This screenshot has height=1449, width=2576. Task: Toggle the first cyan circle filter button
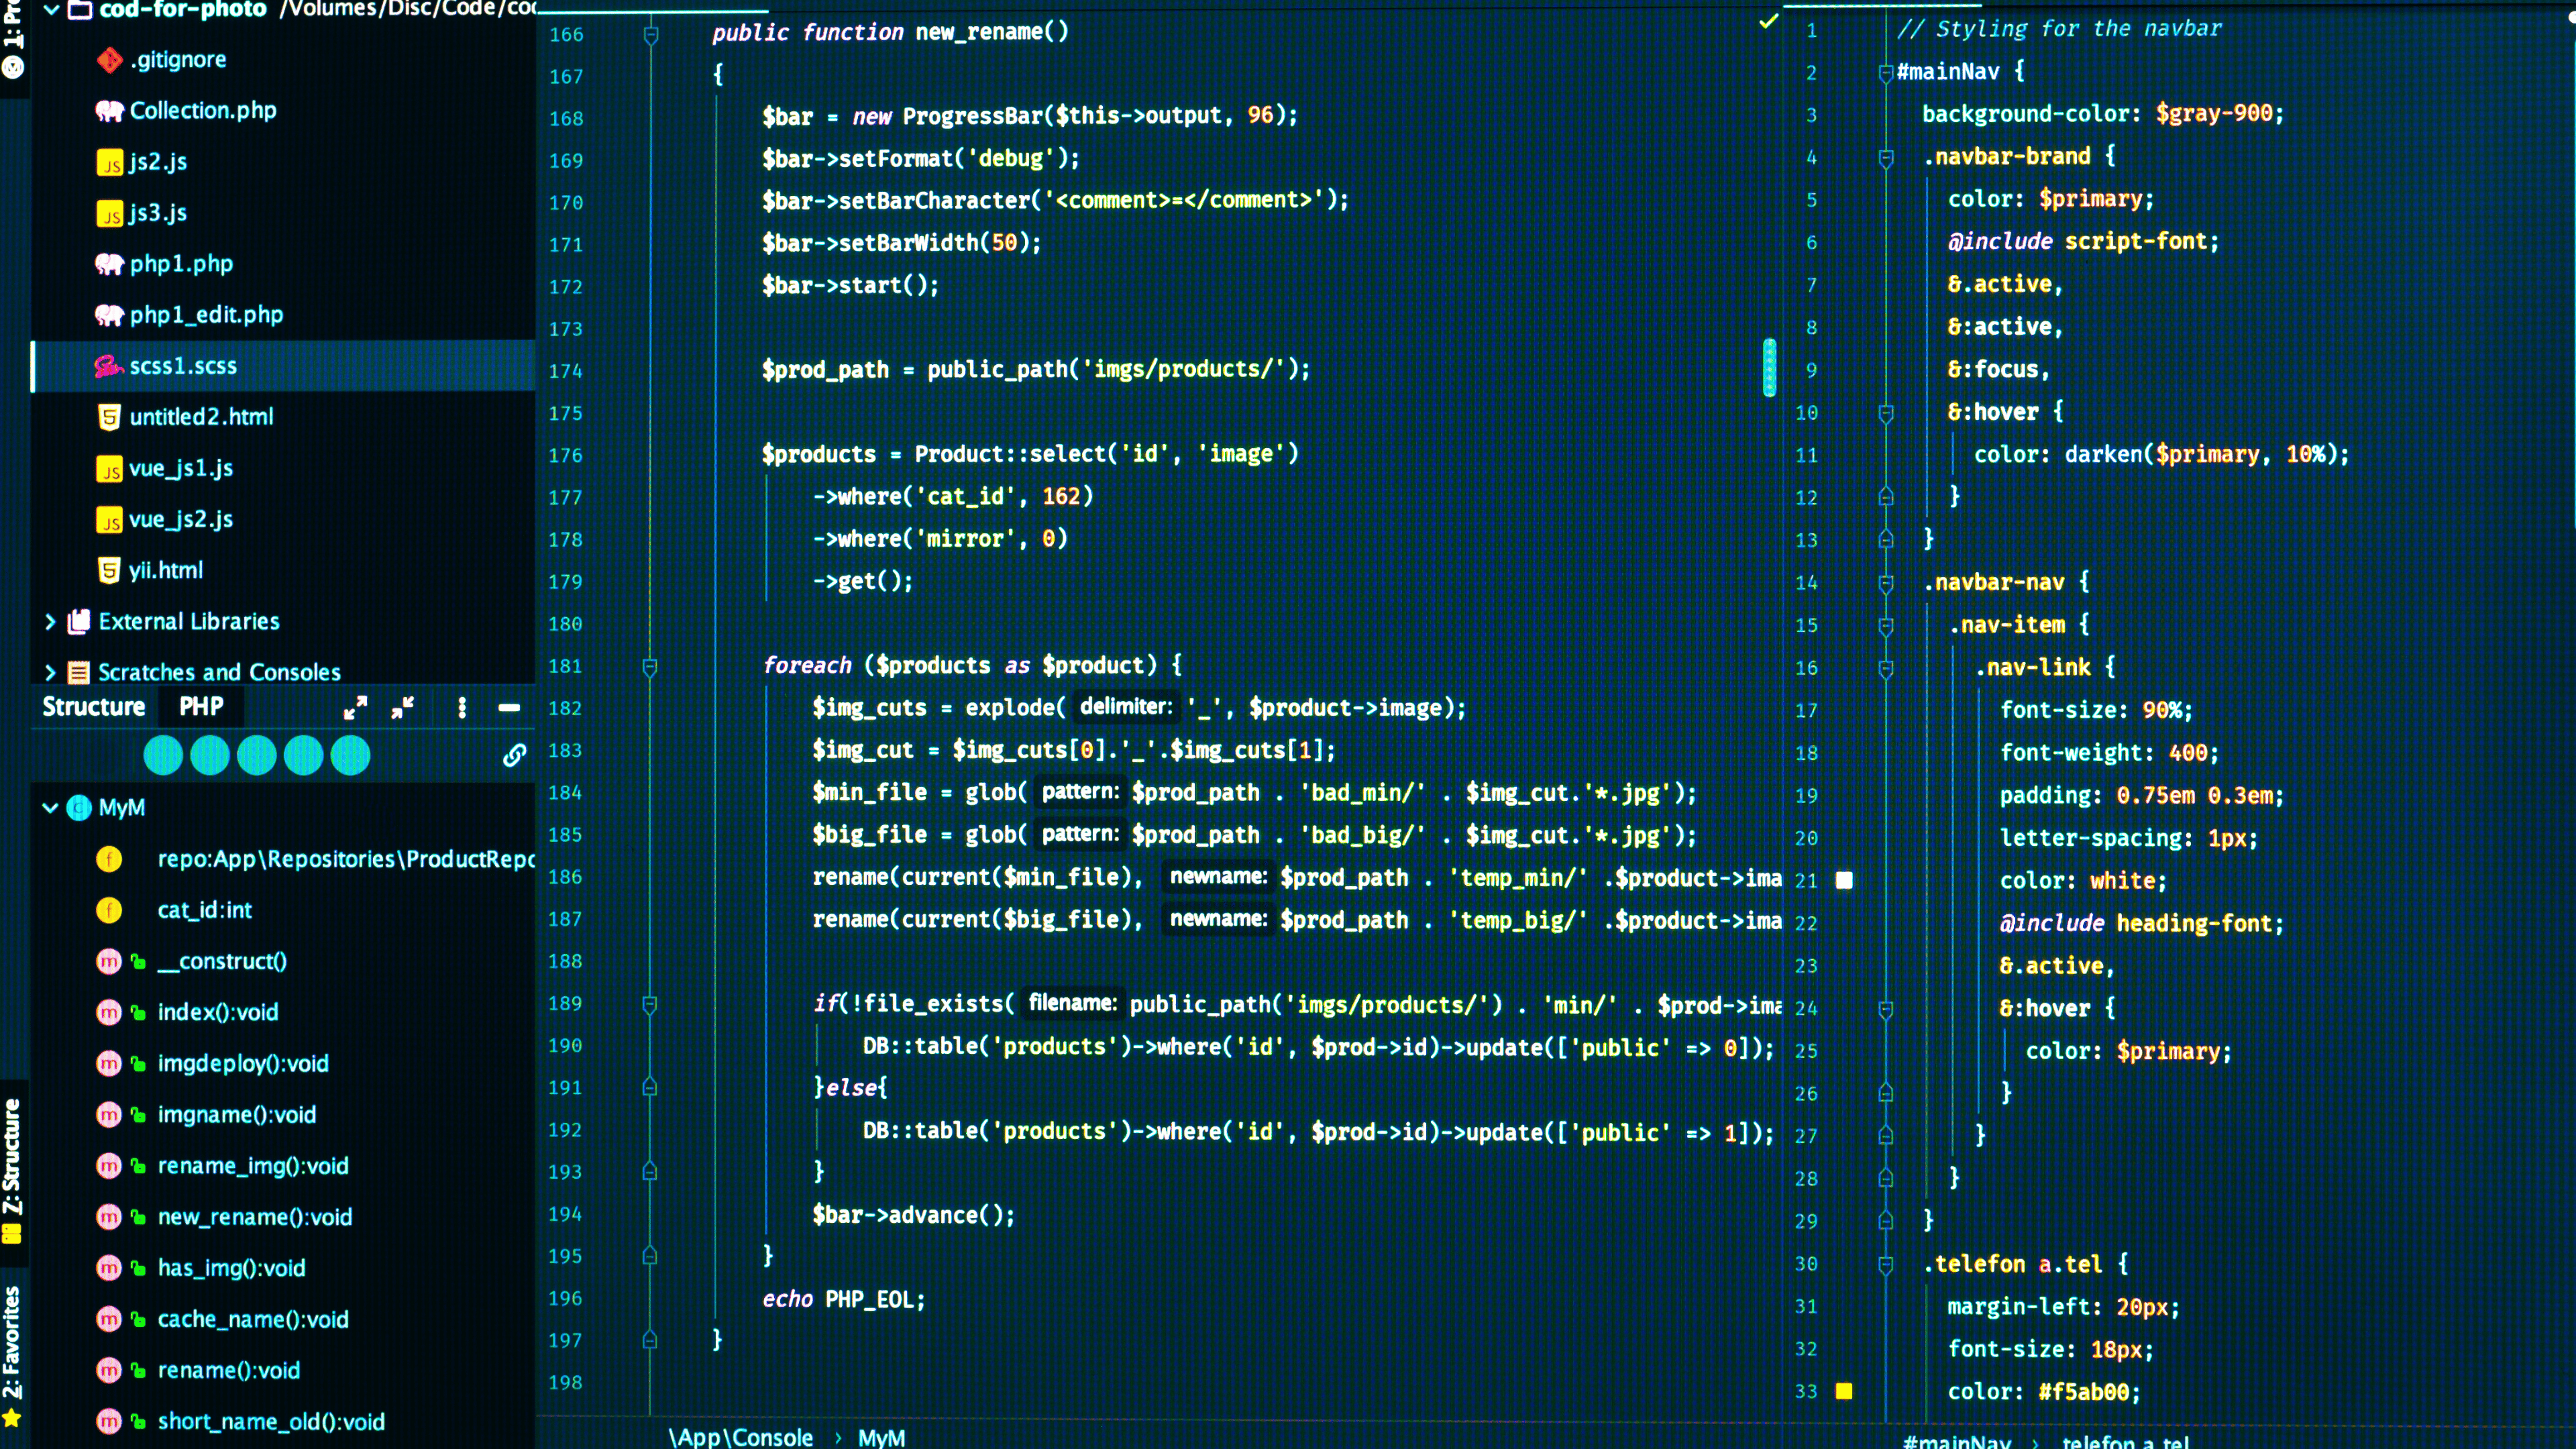163,755
